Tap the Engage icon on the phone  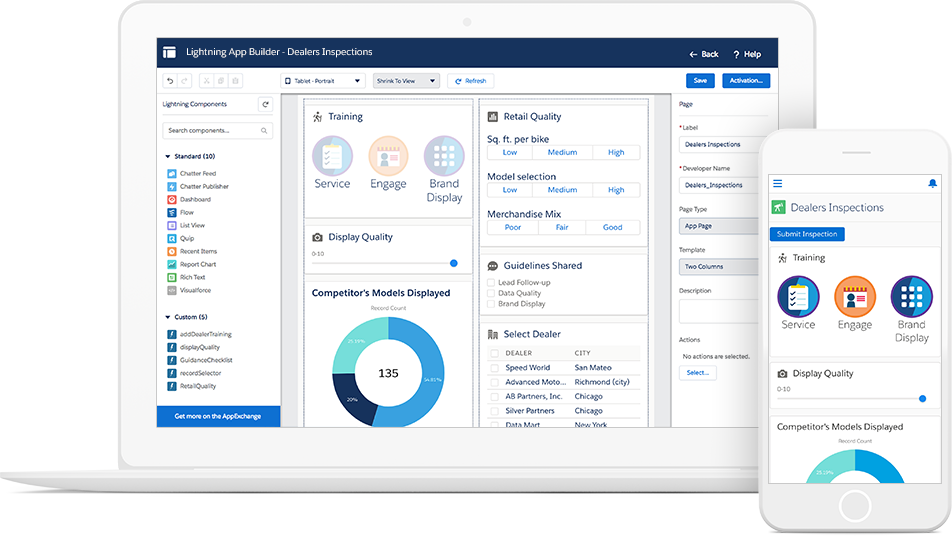point(855,296)
